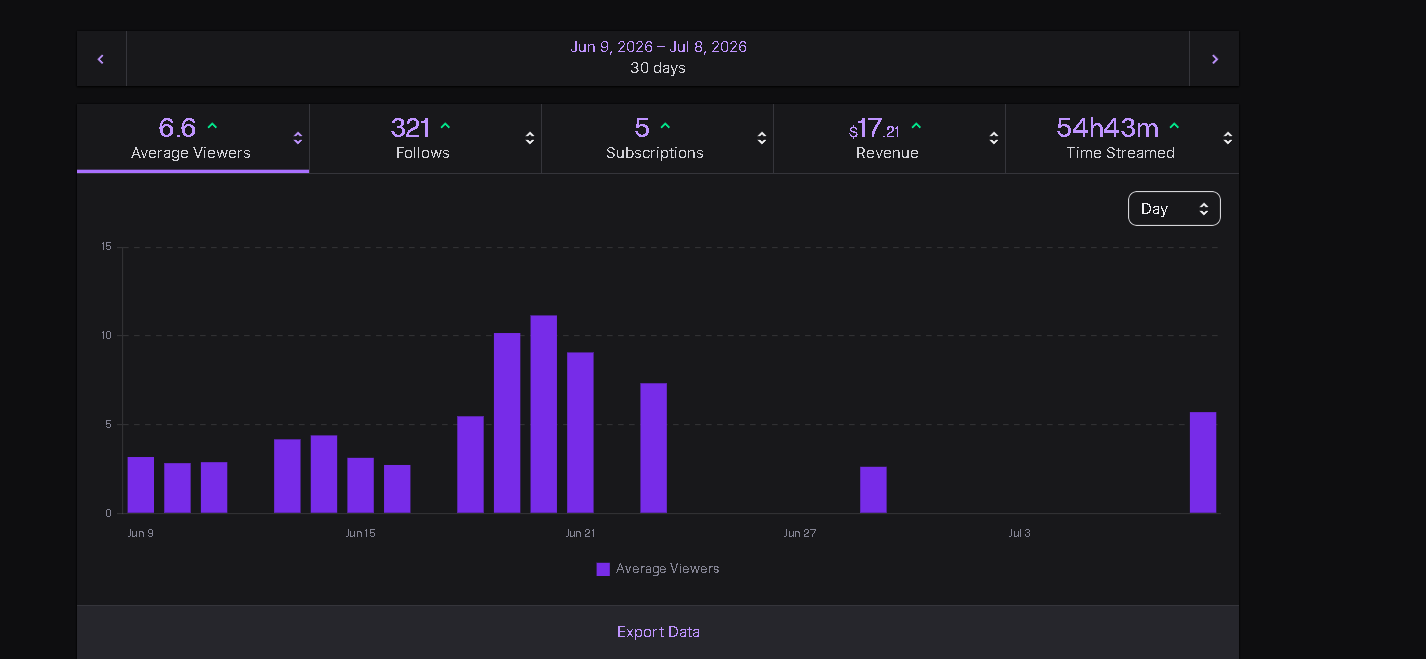
Task: Open Subscriptions metric selector arrows
Action: click(762, 139)
